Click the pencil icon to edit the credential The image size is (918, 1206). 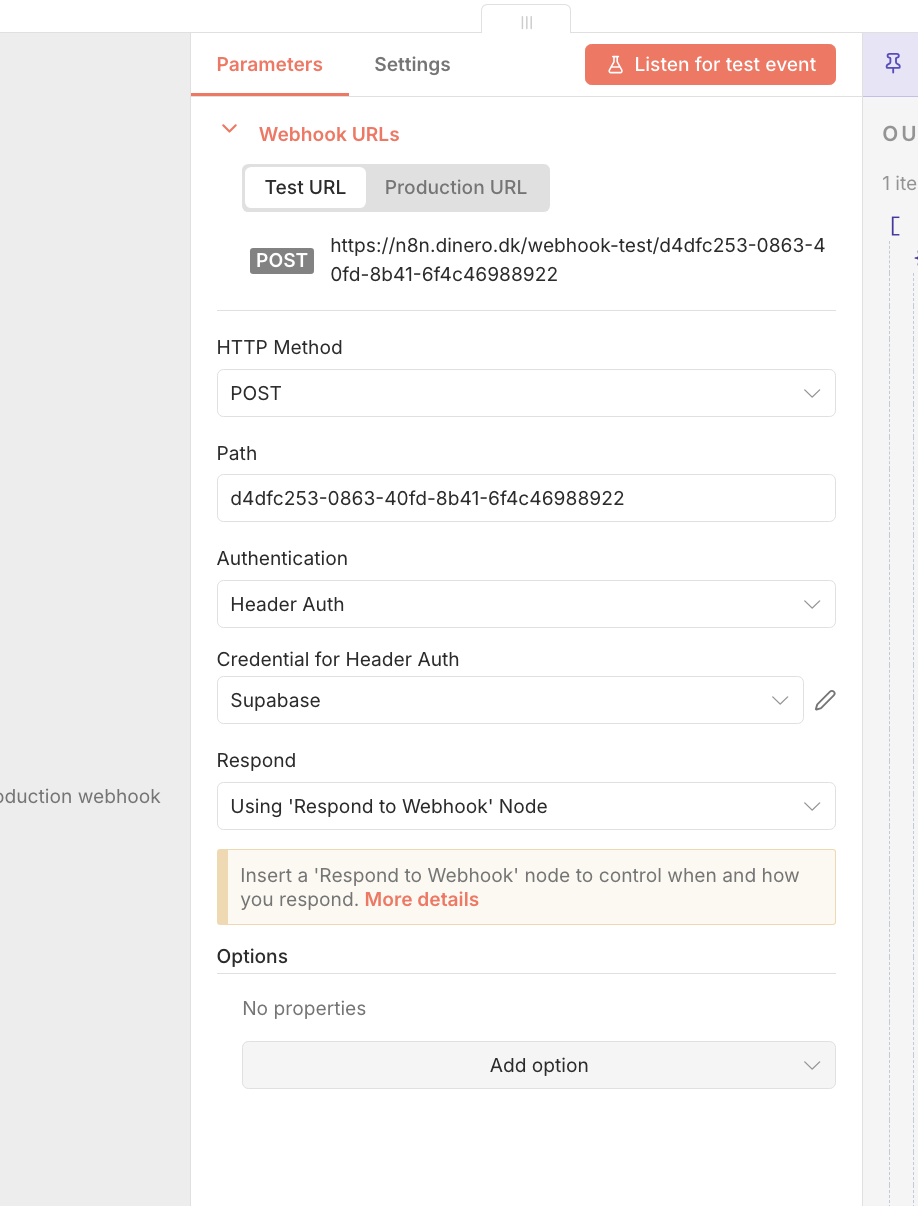pyautogui.click(x=825, y=700)
